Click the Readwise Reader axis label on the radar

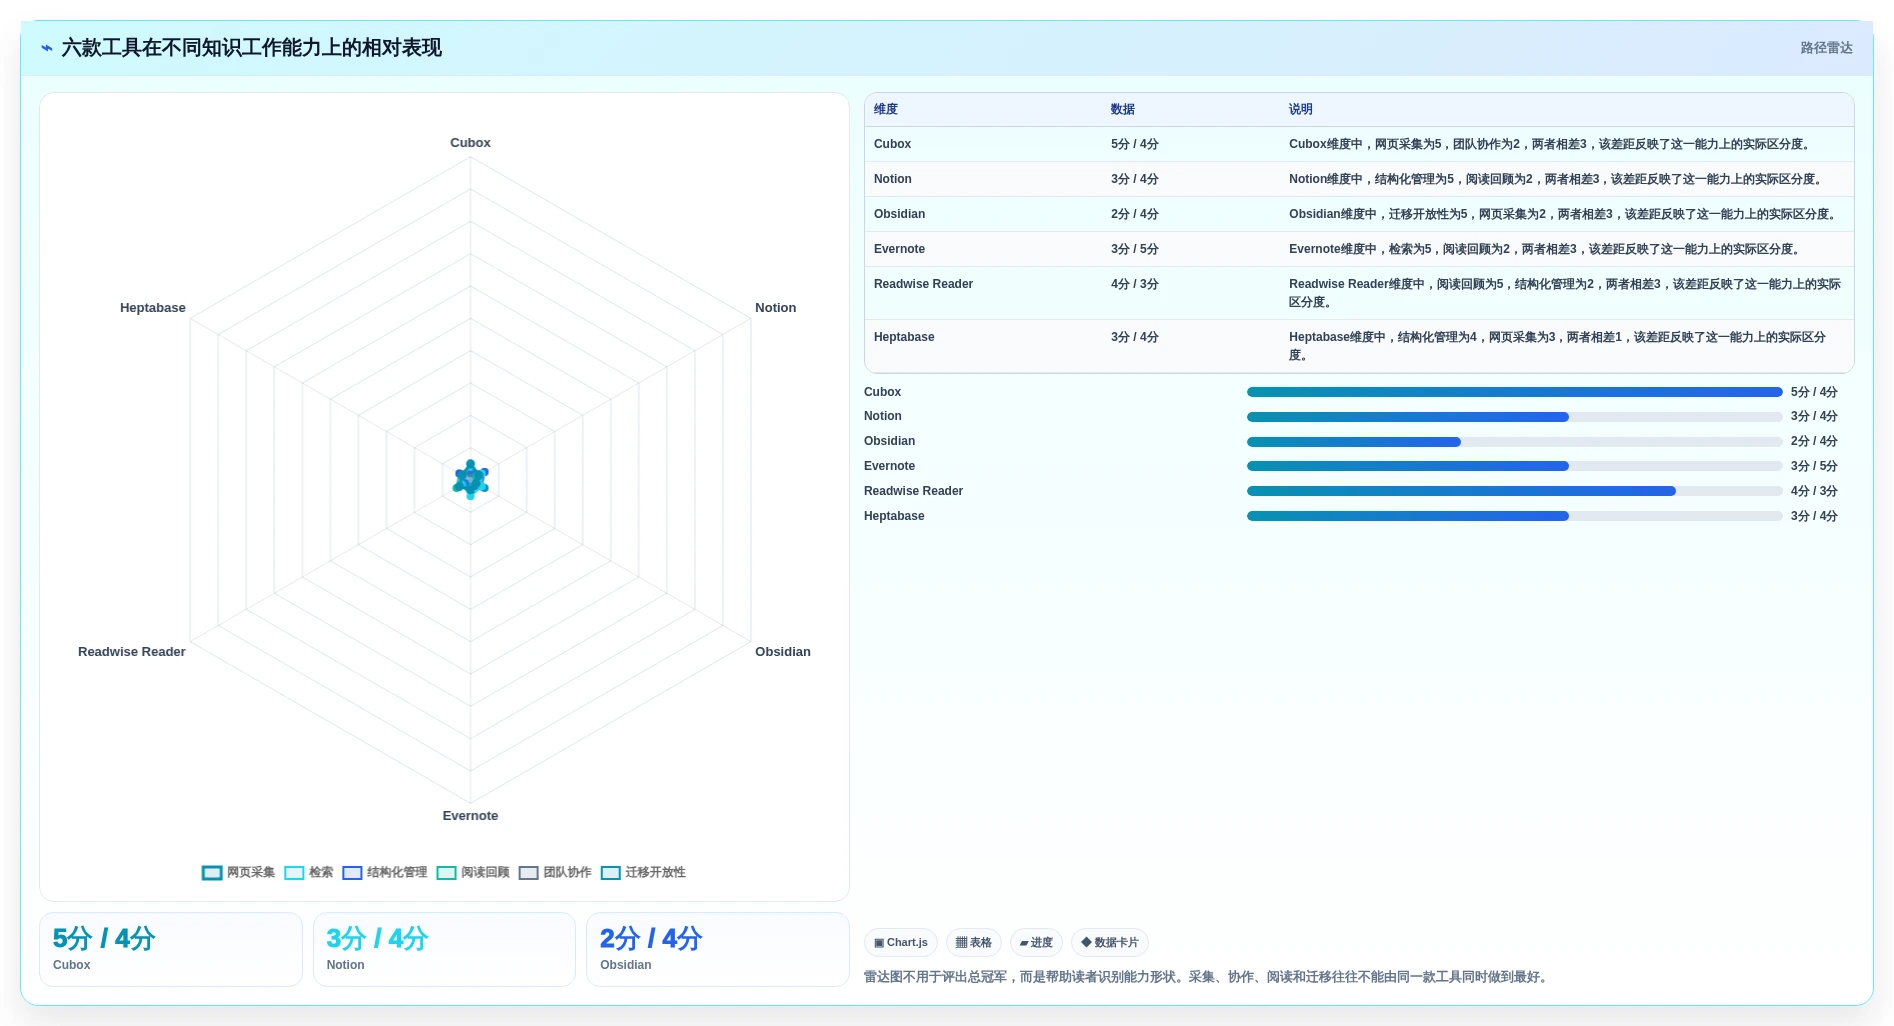[132, 652]
